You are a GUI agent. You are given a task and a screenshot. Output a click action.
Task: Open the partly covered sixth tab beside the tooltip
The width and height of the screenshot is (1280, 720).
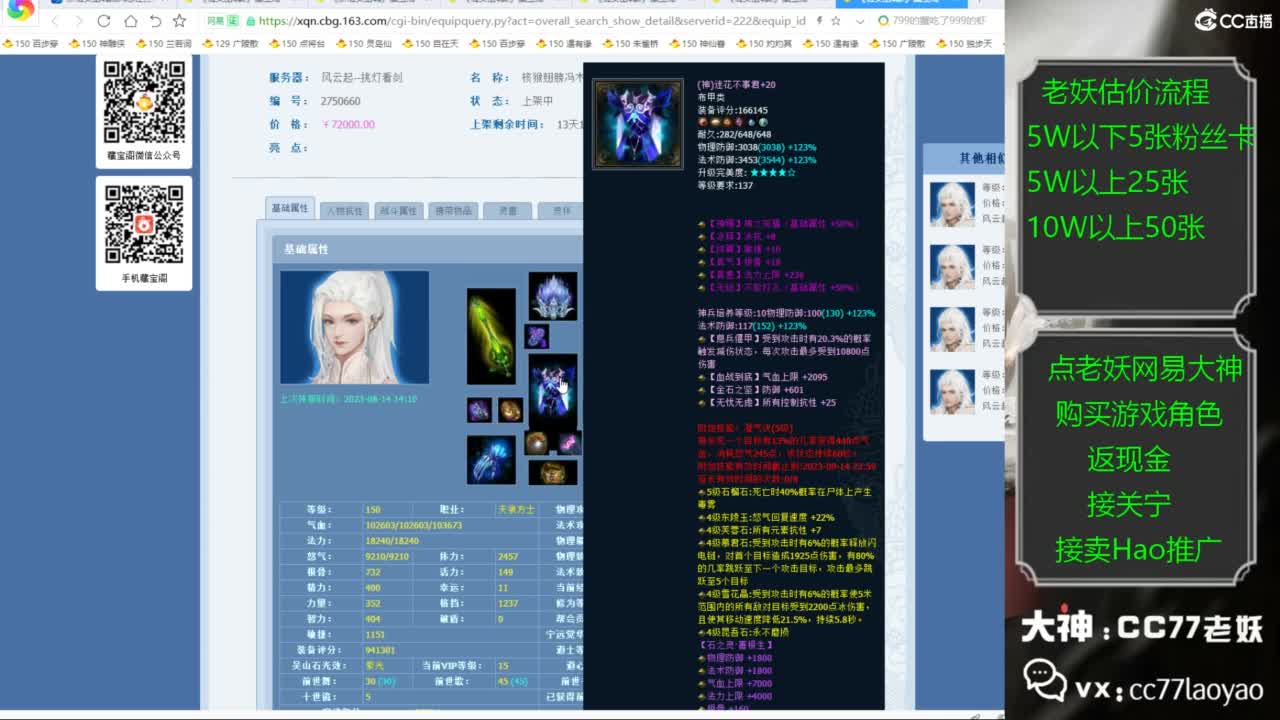pyautogui.click(x=560, y=211)
